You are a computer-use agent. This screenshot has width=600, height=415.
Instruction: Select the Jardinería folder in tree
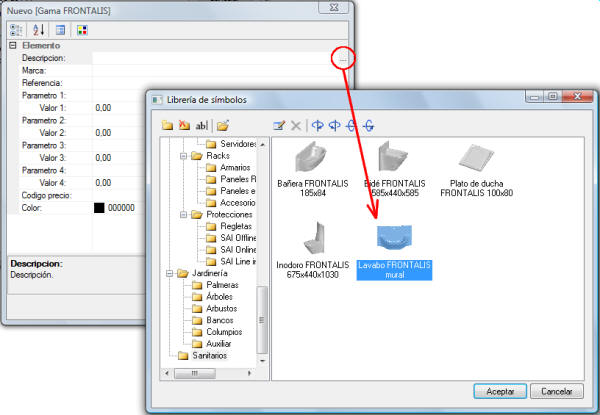pos(202,273)
